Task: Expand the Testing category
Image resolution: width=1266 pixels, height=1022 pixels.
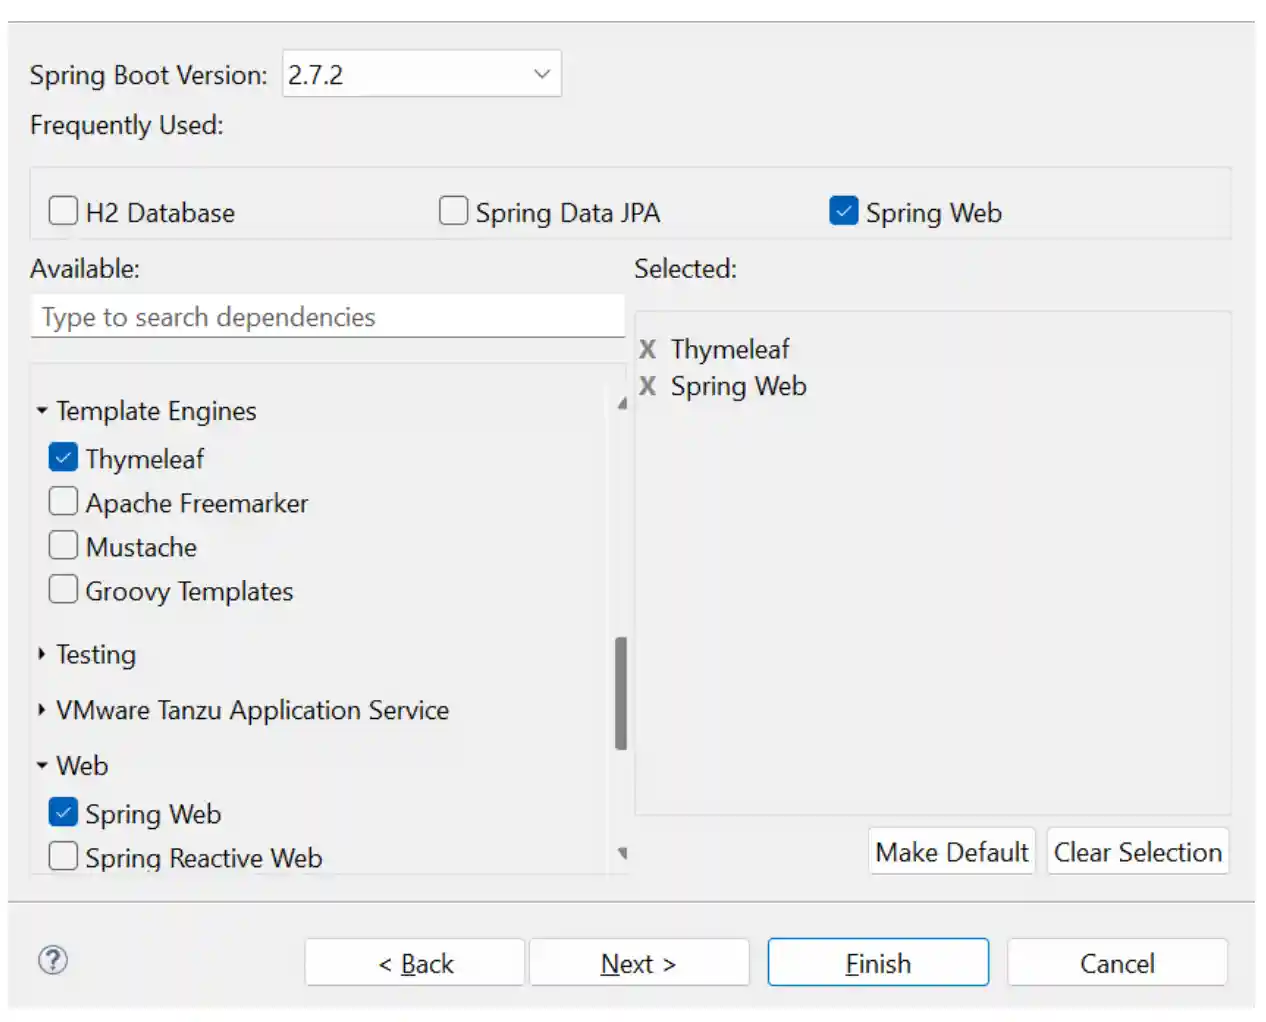Action: click(42, 654)
